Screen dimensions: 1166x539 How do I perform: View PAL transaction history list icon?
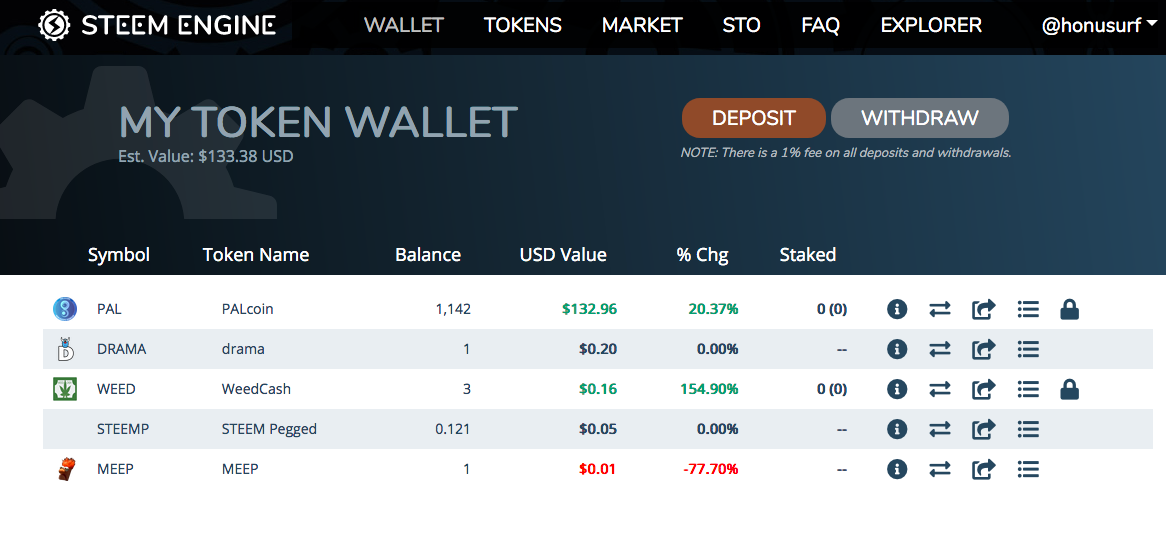(1028, 309)
